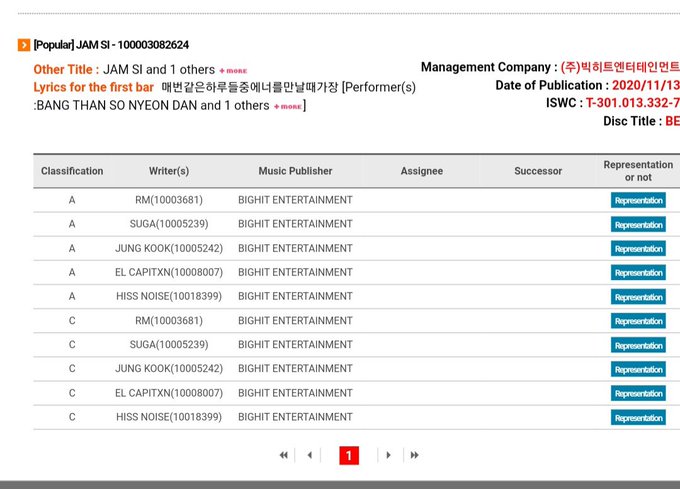Screen dimensions: 680x489
Task: Go to previous page arrow
Action: pos(309,455)
